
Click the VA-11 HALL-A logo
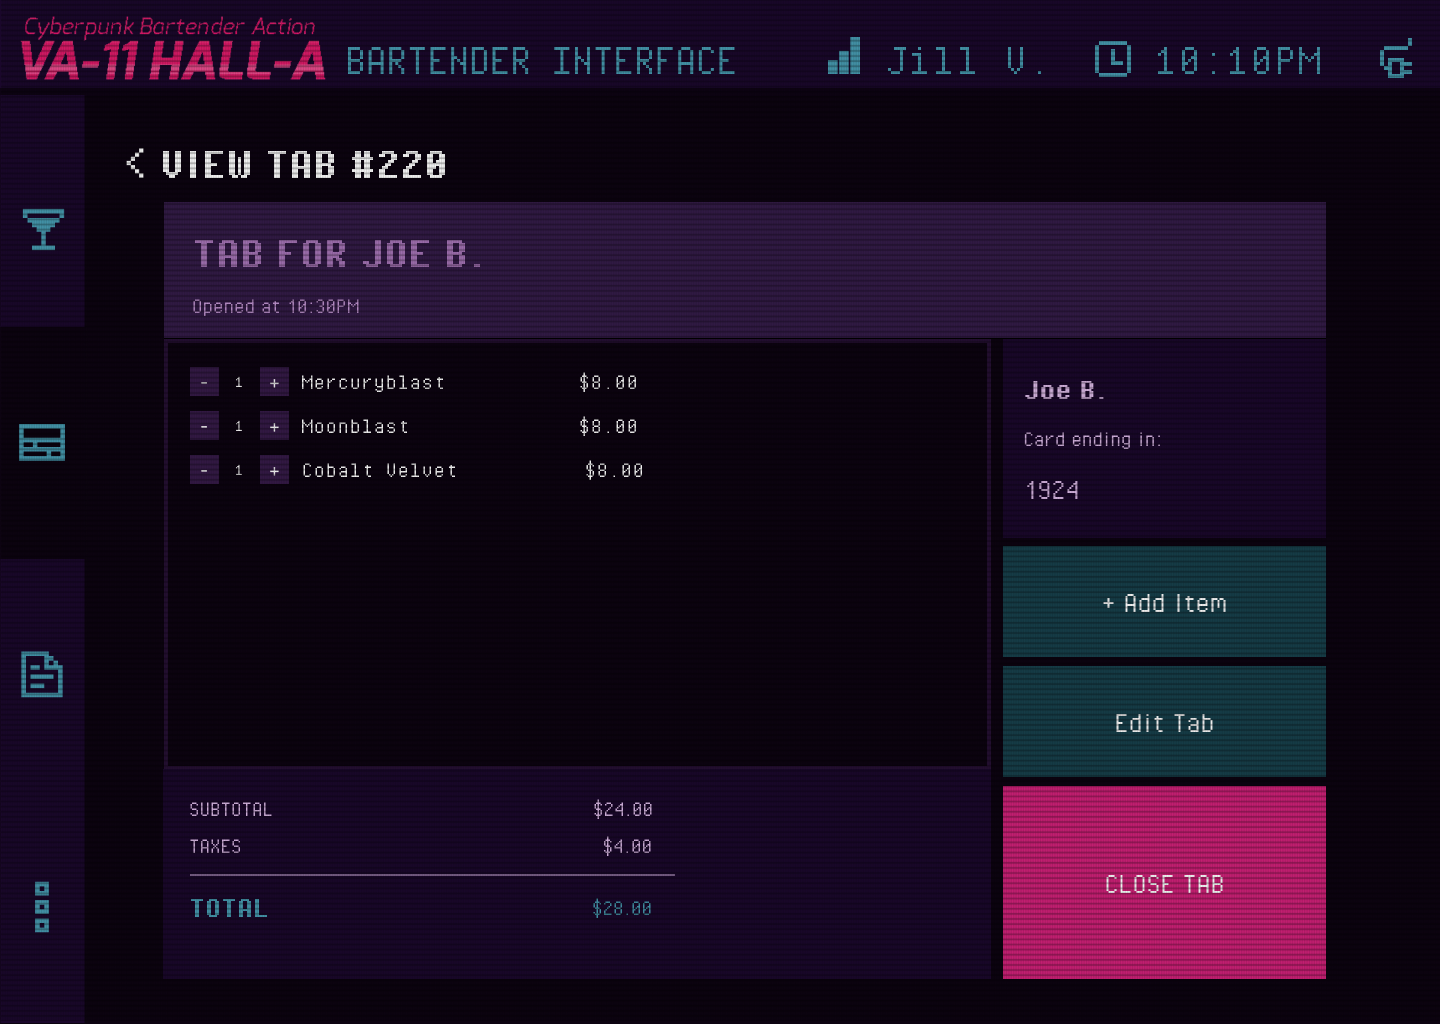(172, 50)
